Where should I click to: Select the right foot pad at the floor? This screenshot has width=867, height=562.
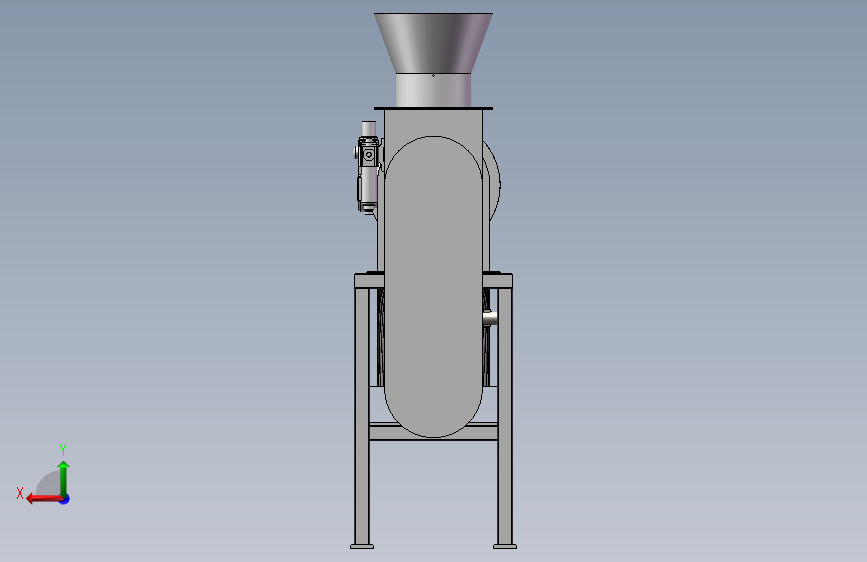tap(505, 547)
